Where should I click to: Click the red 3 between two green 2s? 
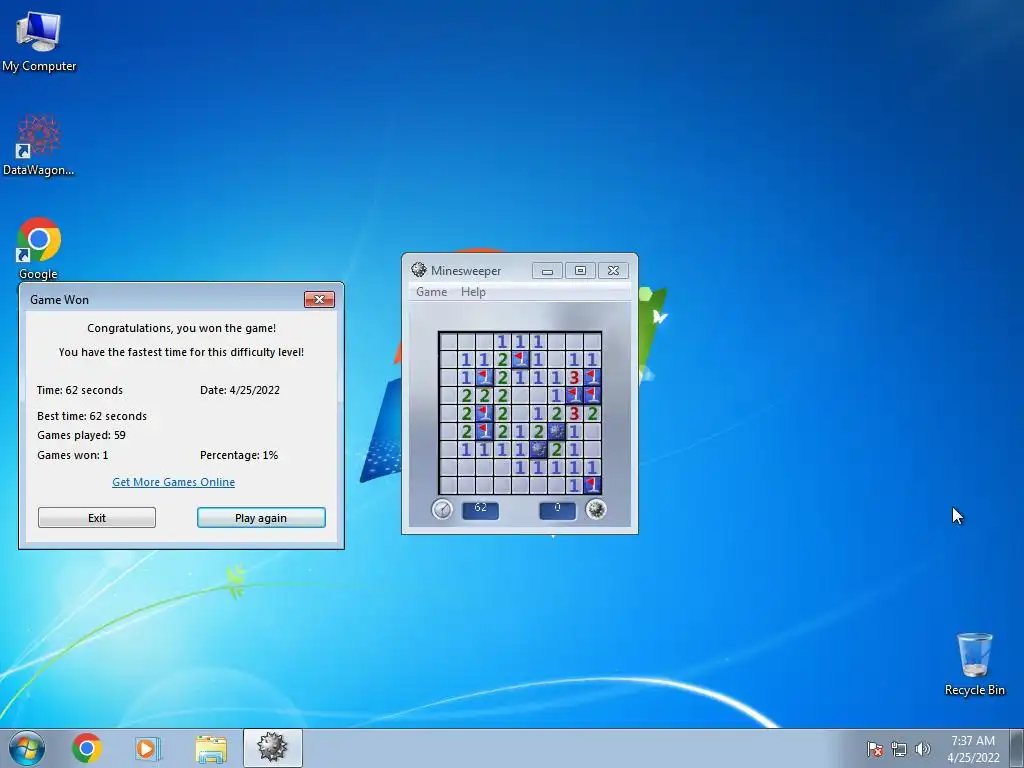click(574, 413)
